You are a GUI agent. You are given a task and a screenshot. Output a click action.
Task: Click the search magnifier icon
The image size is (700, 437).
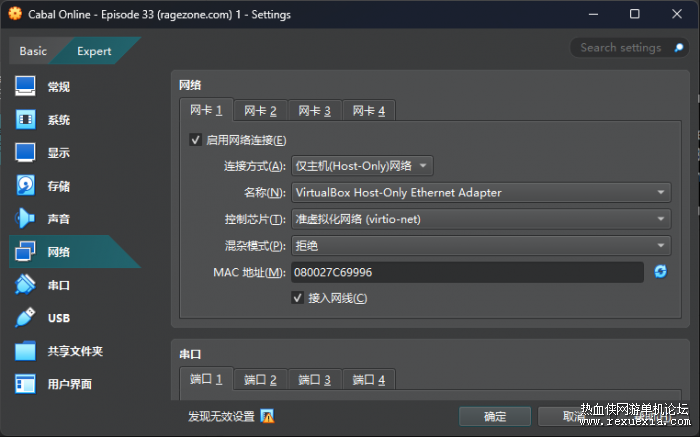(x=679, y=48)
